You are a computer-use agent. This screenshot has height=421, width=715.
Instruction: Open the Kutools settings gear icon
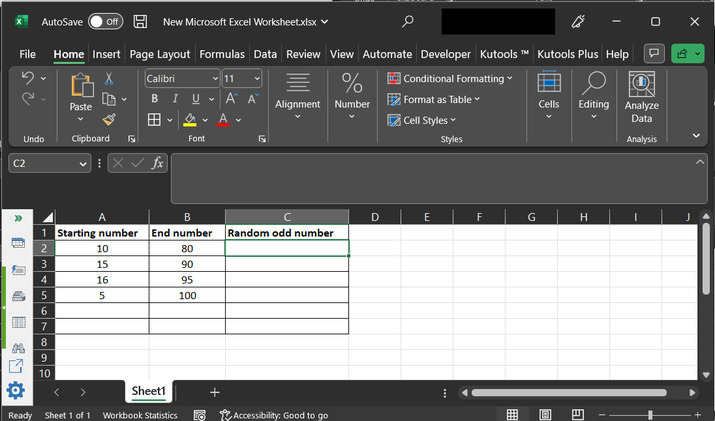point(16,391)
